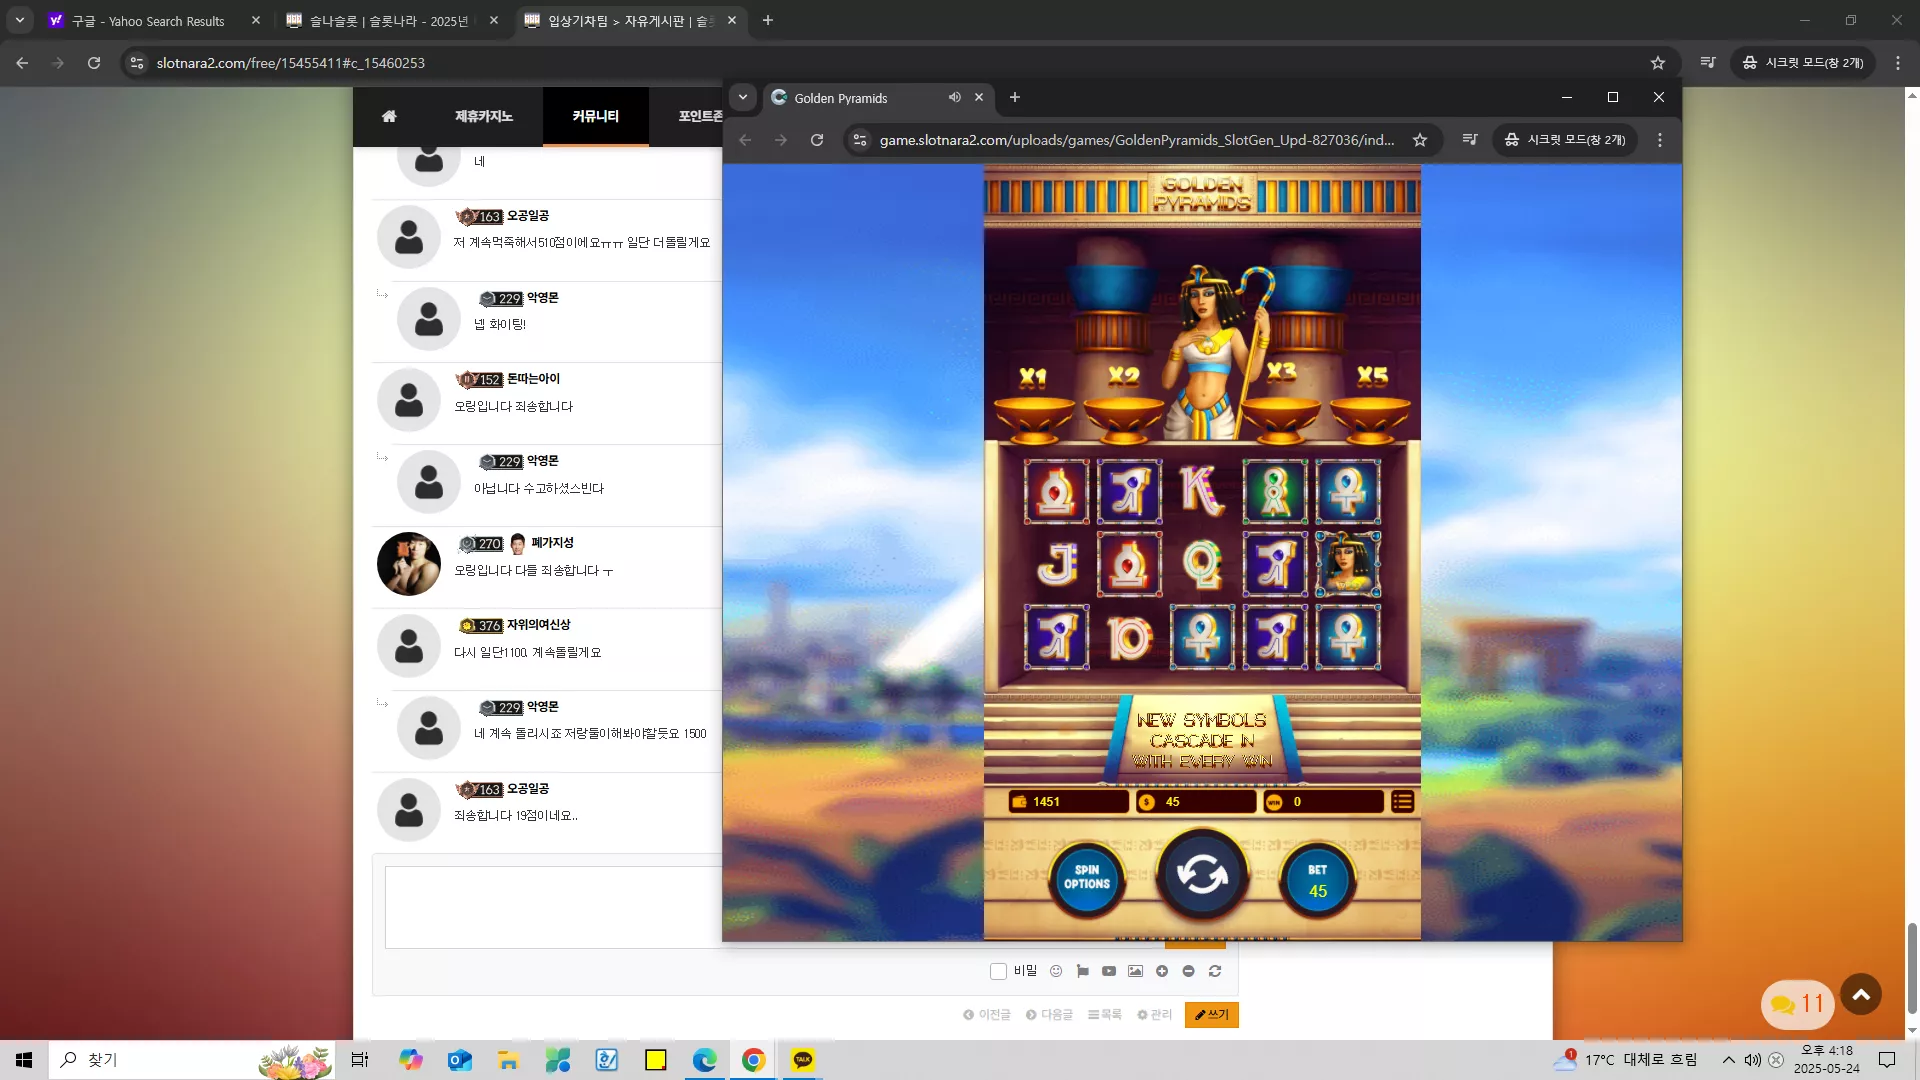Open the post list 목록

tap(1104, 1015)
